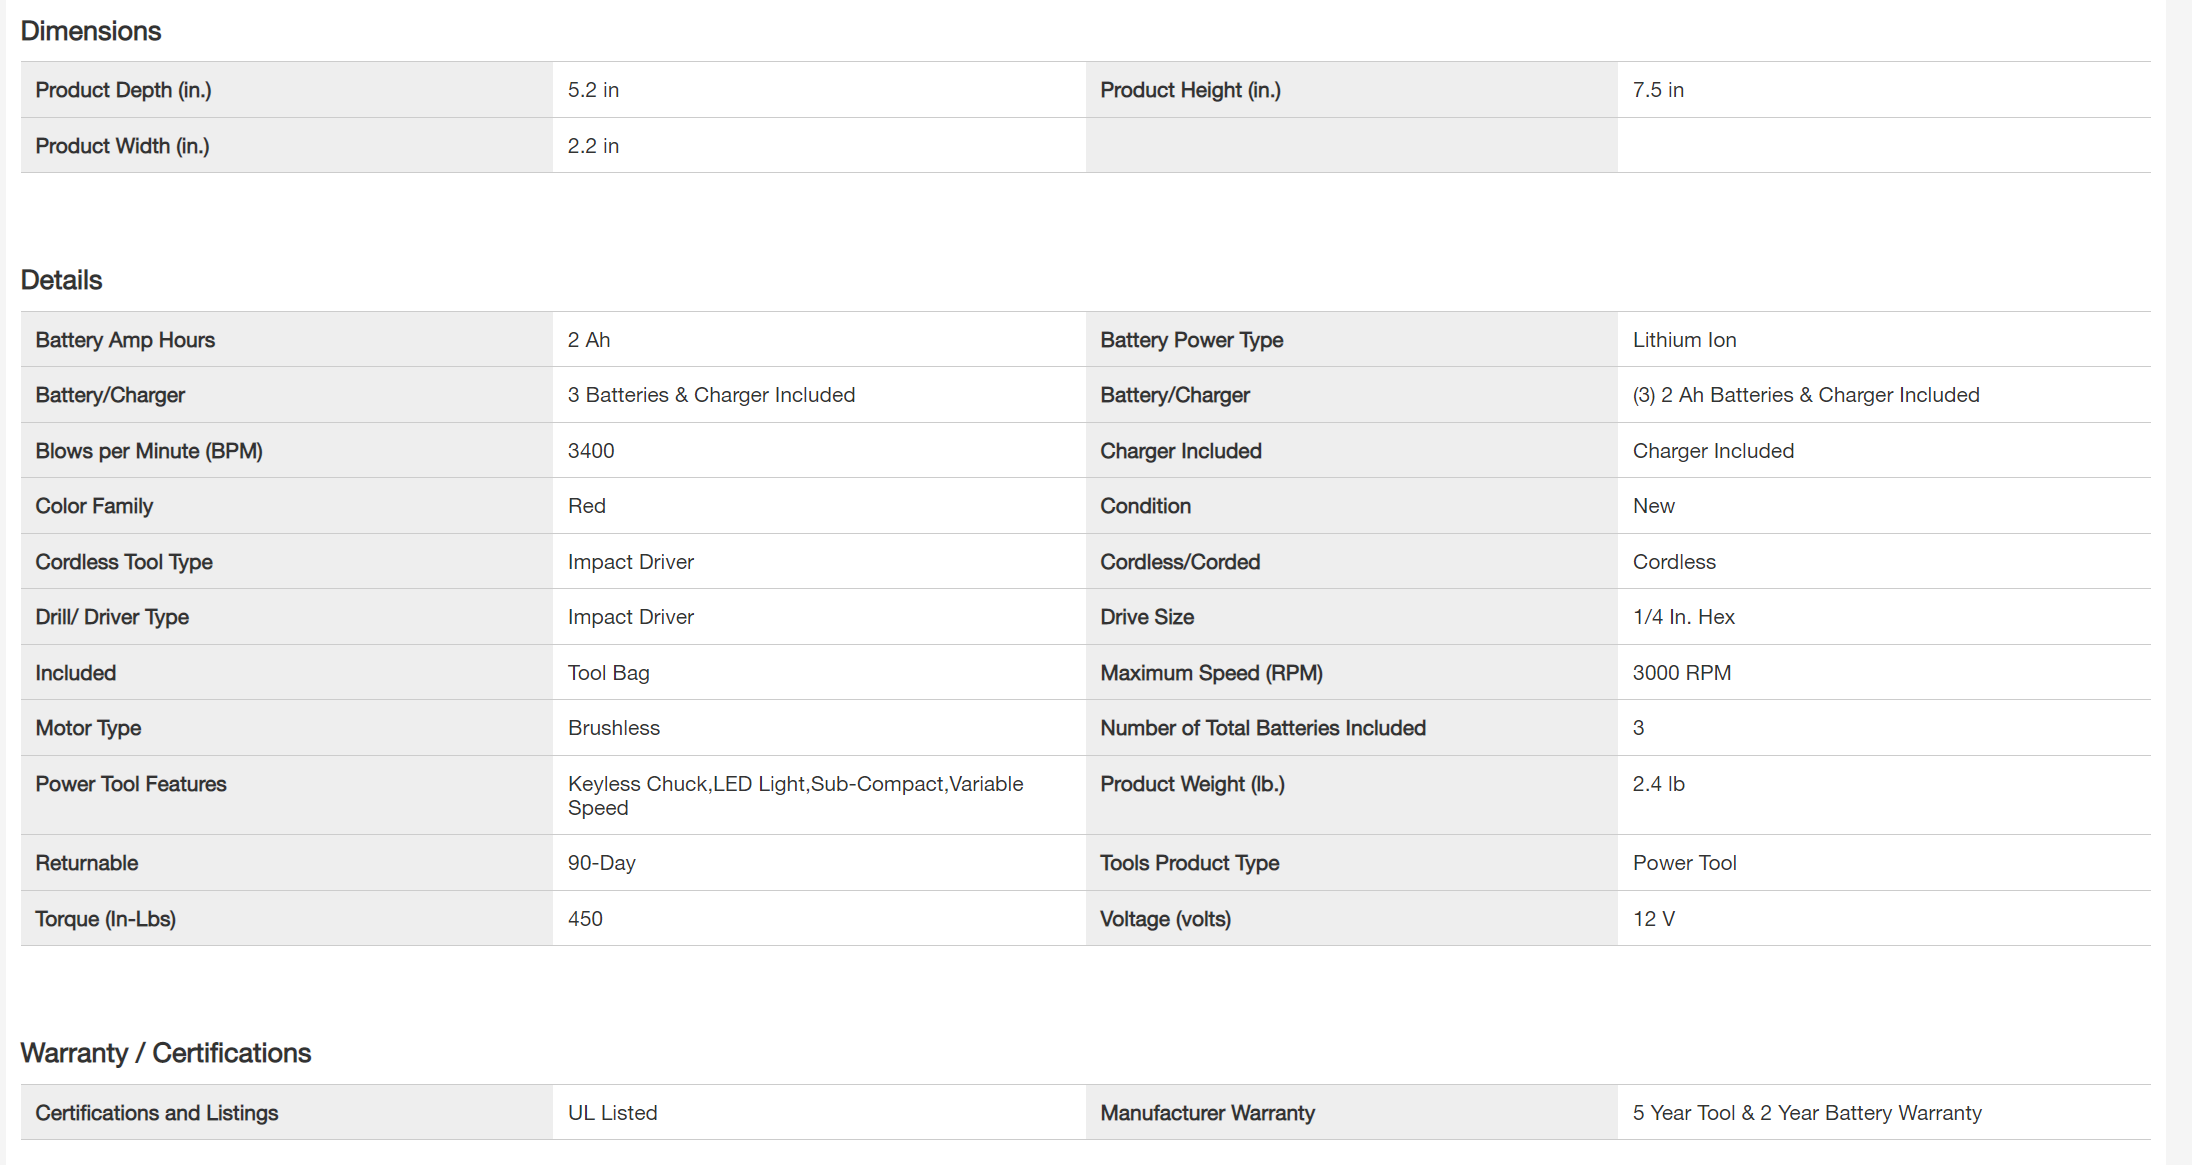Click the Cordless Tool Type label
The width and height of the screenshot is (2192, 1165).
tap(124, 562)
